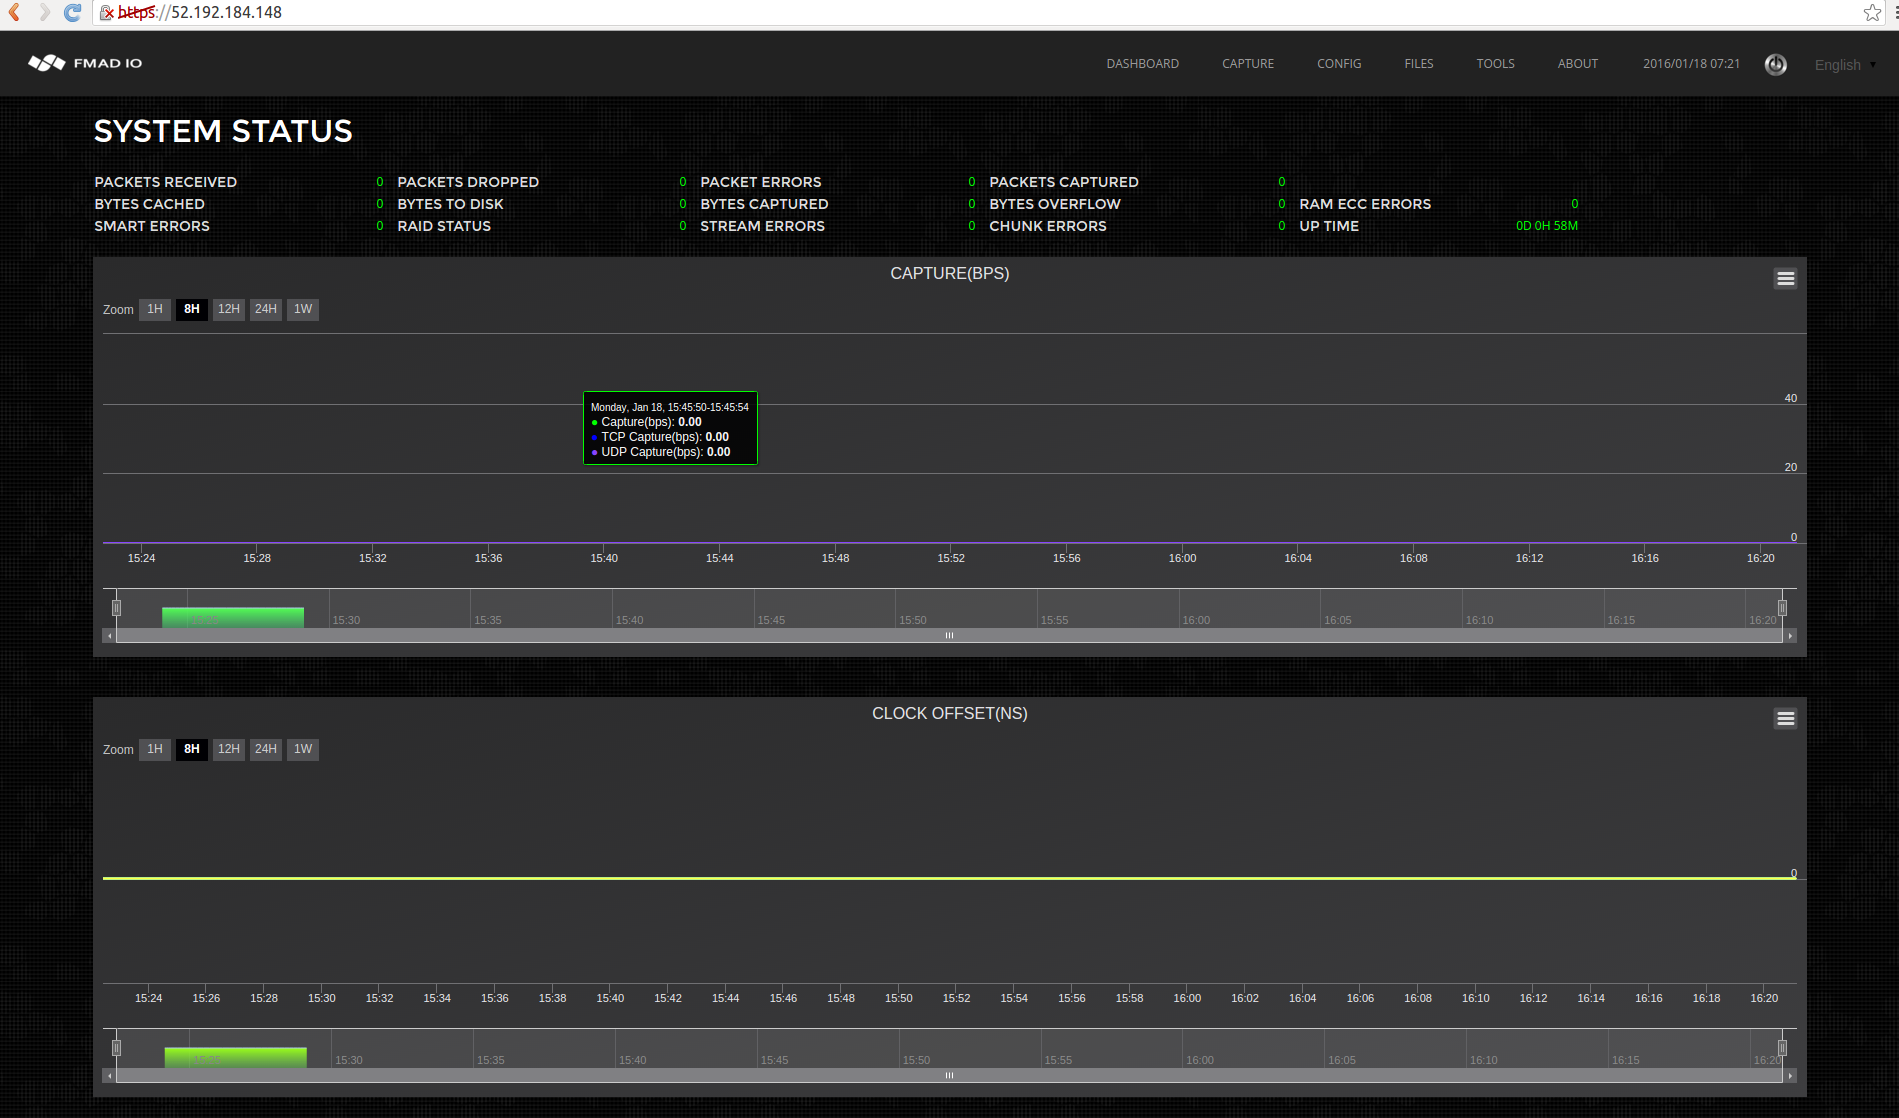The height and width of the screenshot is (1118, 1899).
Task: Select the 12H zoom on the Clock Offset chart
Action: (228, 749)
